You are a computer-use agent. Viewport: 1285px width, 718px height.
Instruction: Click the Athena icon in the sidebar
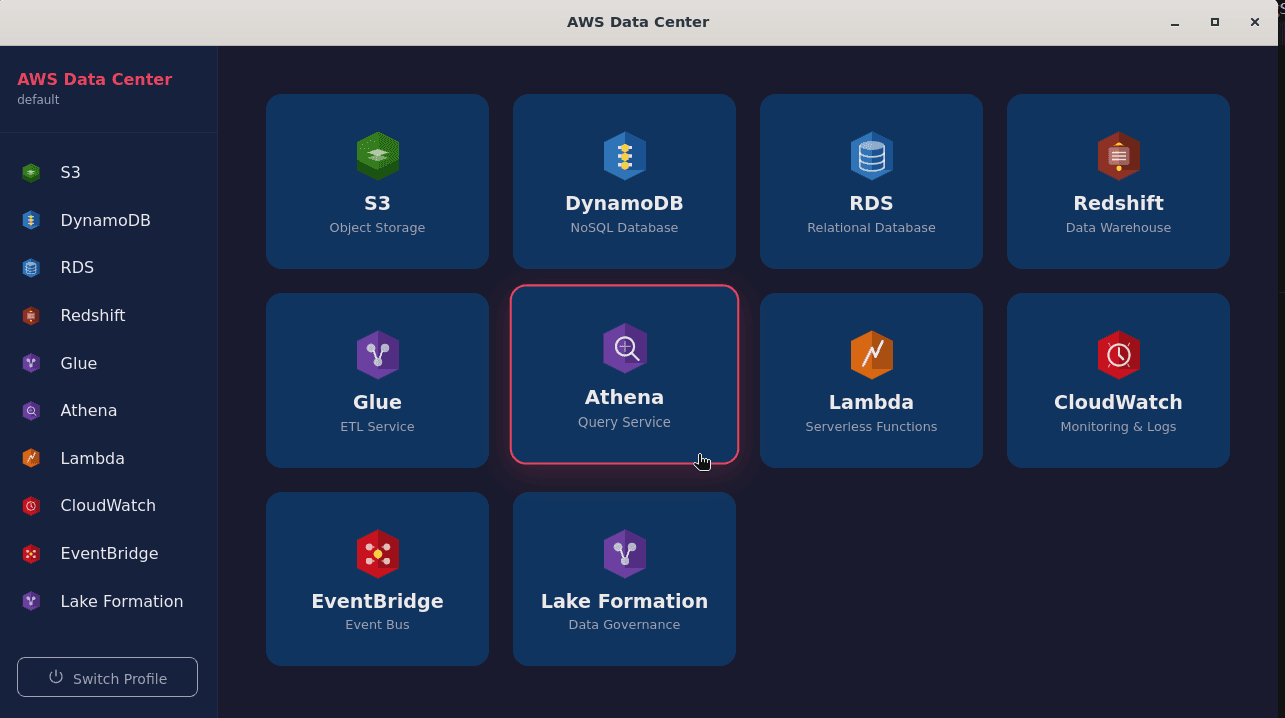click(x=31, y=411)
